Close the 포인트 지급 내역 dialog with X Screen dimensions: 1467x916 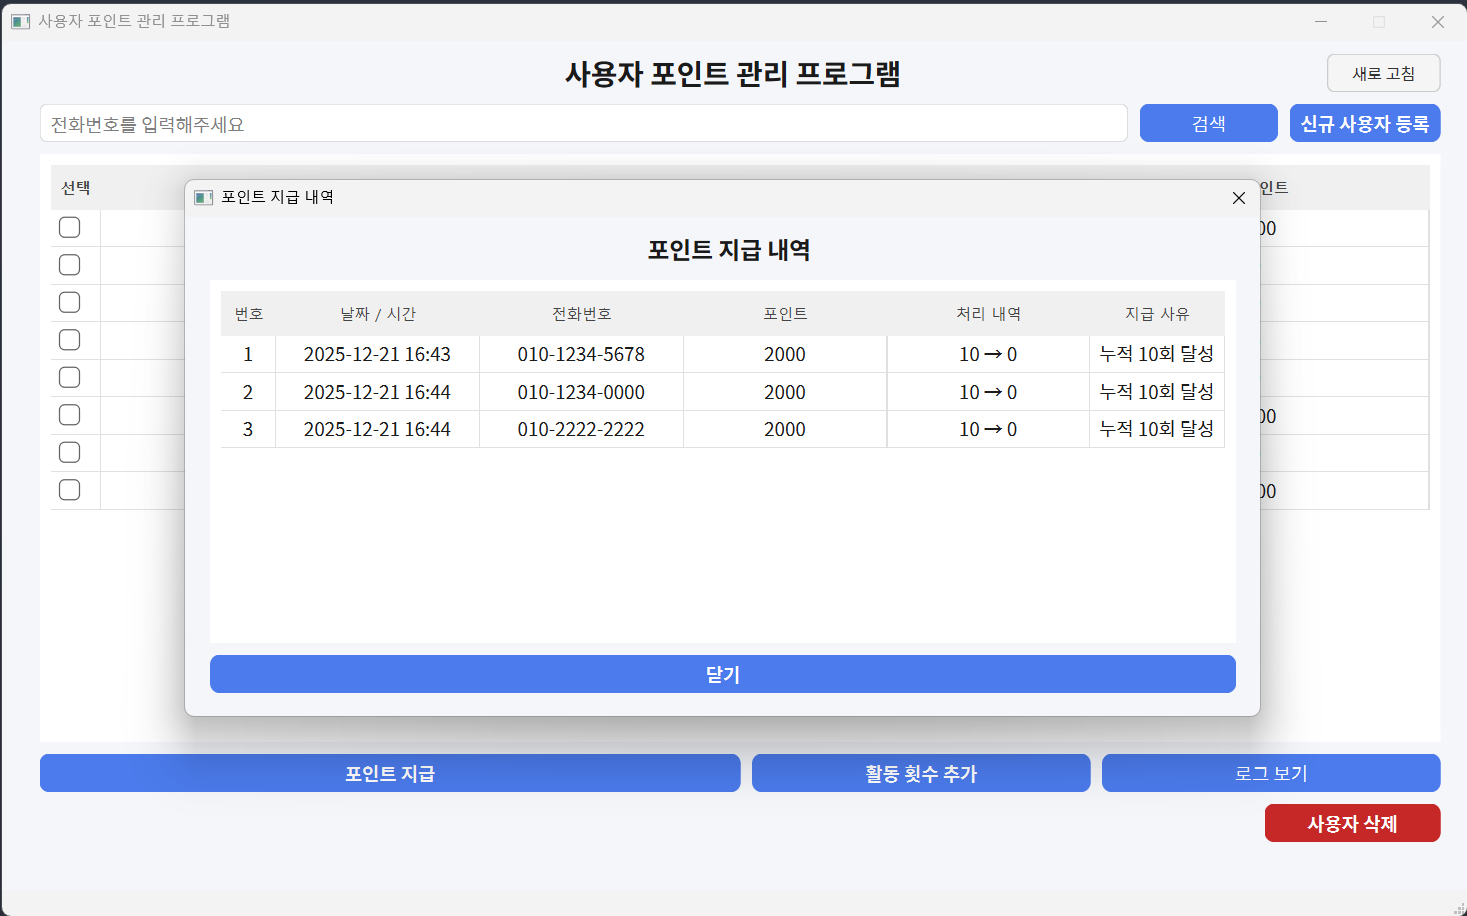1238,198
